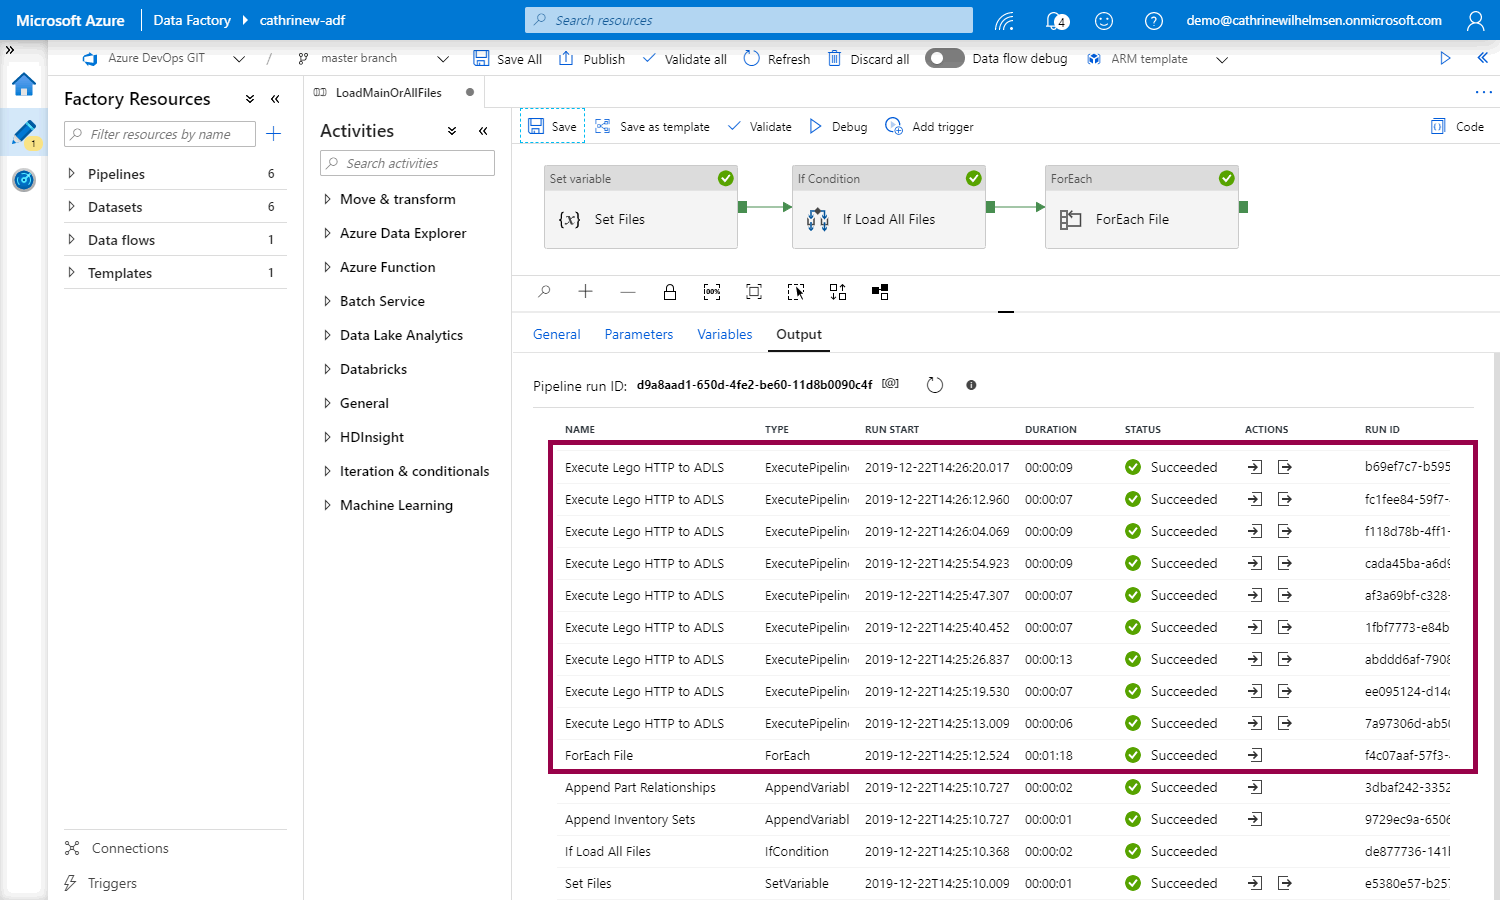This screenshot has height=900, width=1500.
Task: Click the Publish button
Action: coord(592,59)
